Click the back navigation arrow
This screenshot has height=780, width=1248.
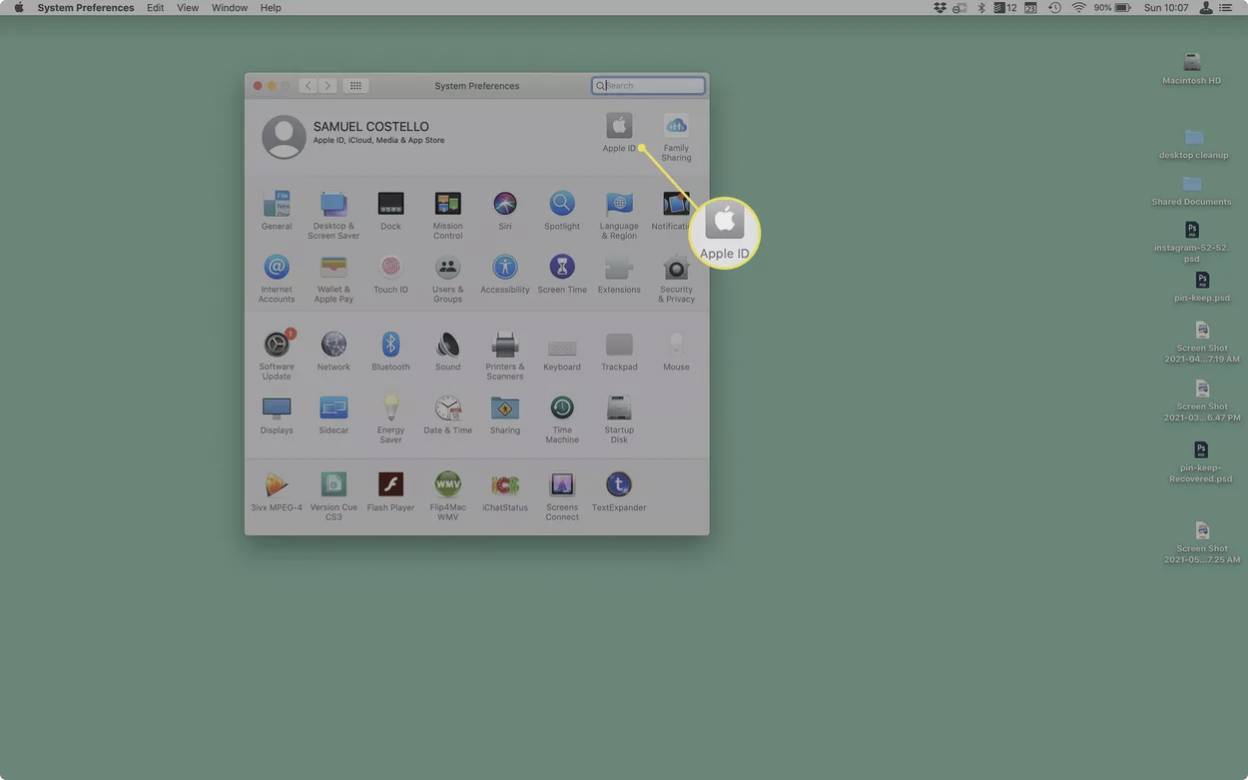pyautogui.click(x=308, y=85)
